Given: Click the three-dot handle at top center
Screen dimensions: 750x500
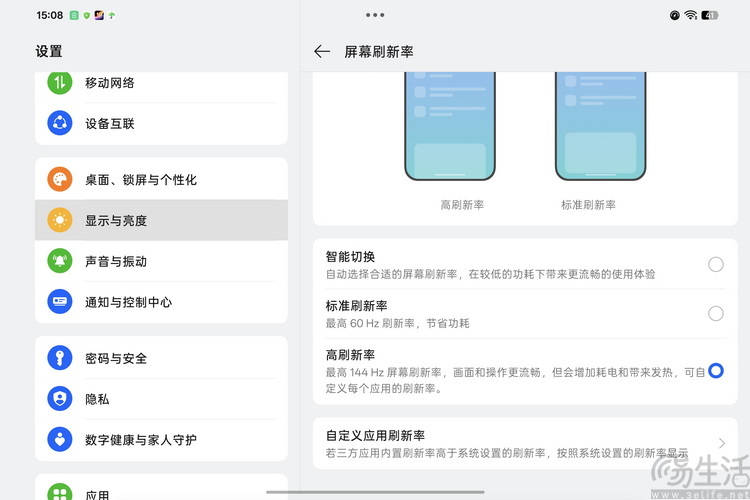Looking at the screenshot, I should (x=375, y=15).
